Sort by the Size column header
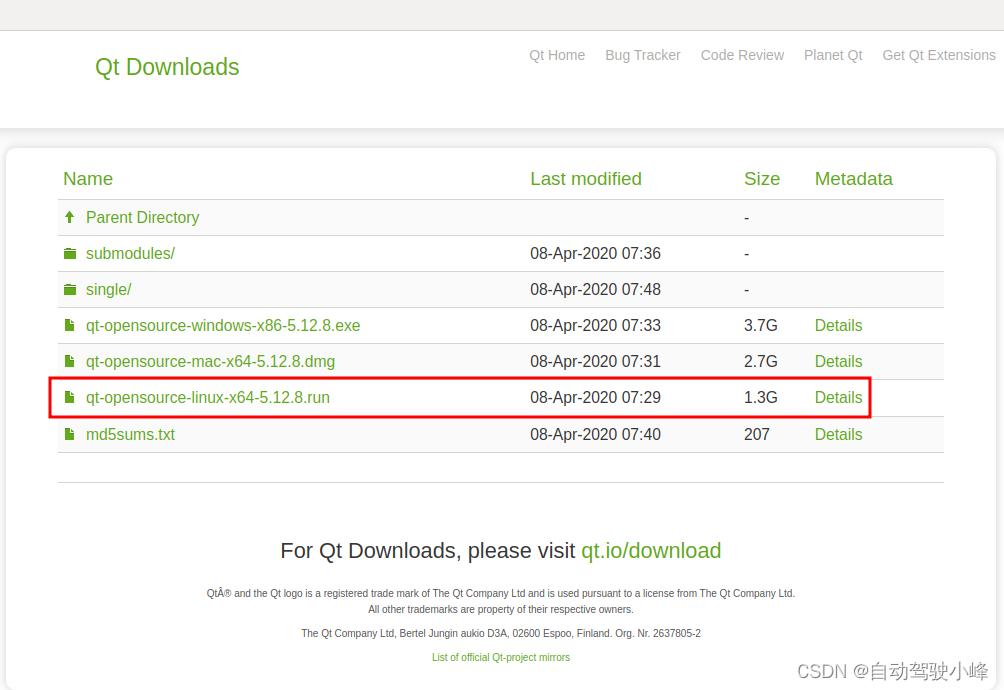The image size is (1004, 690). coord(762,179)
